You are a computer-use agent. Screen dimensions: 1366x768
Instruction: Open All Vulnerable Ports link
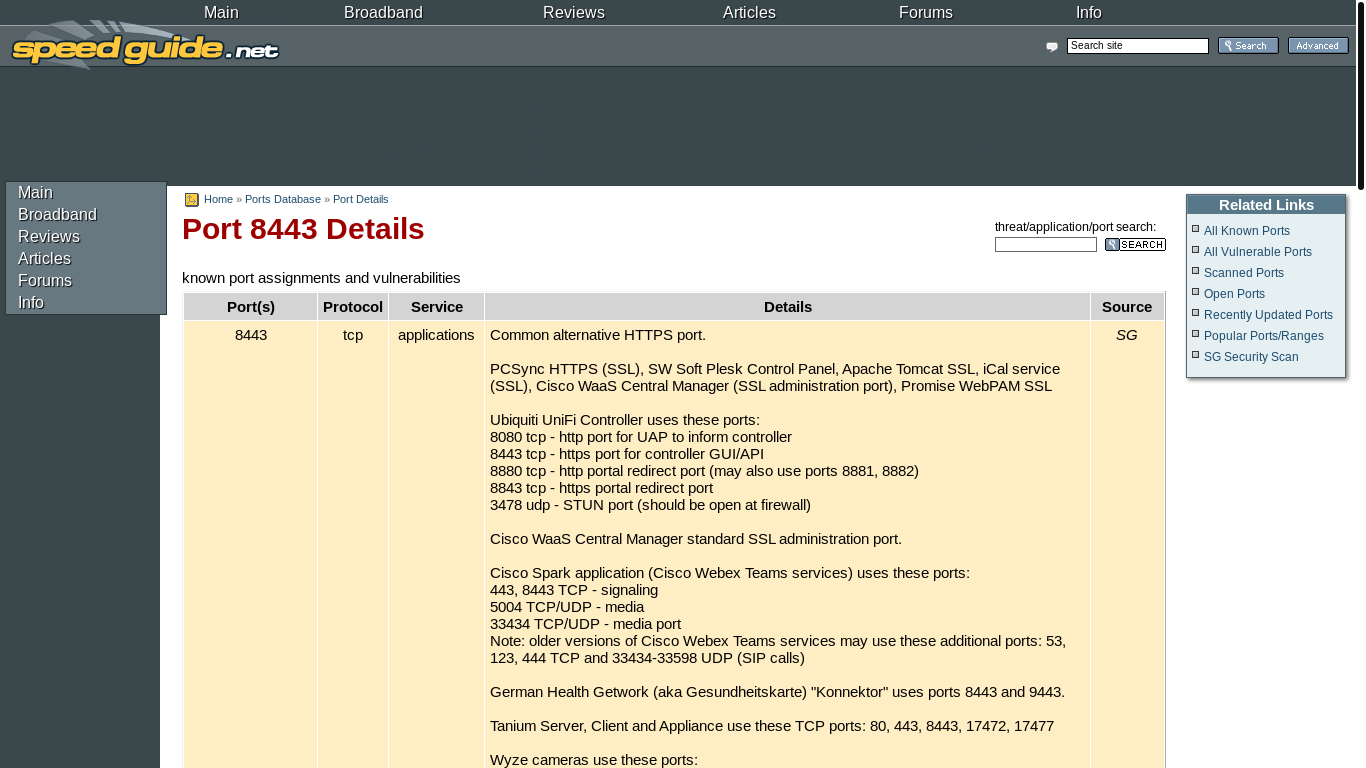coord(1257,252)
